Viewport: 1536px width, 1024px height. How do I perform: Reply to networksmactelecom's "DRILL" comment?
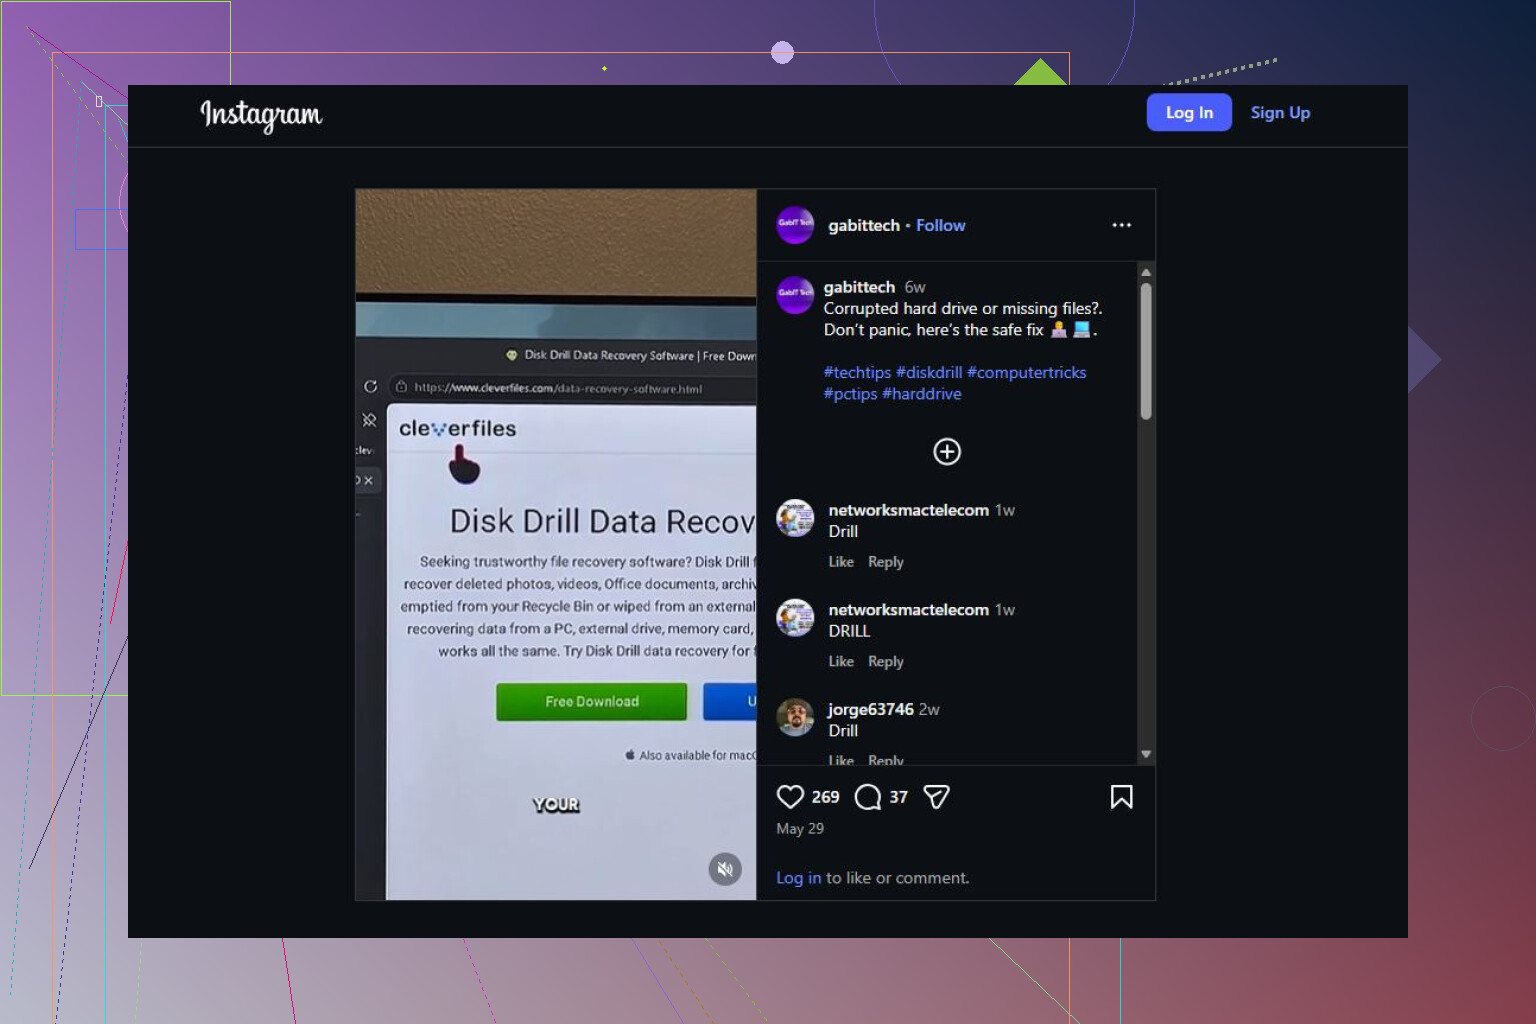885,661
